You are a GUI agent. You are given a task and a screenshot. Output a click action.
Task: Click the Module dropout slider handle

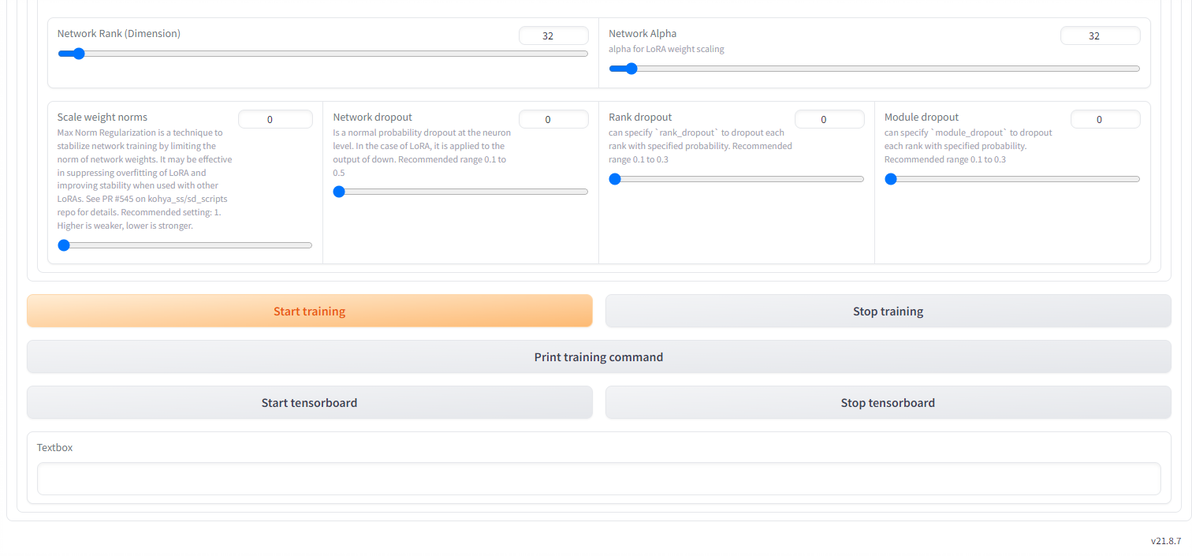[x=891, y=179]
